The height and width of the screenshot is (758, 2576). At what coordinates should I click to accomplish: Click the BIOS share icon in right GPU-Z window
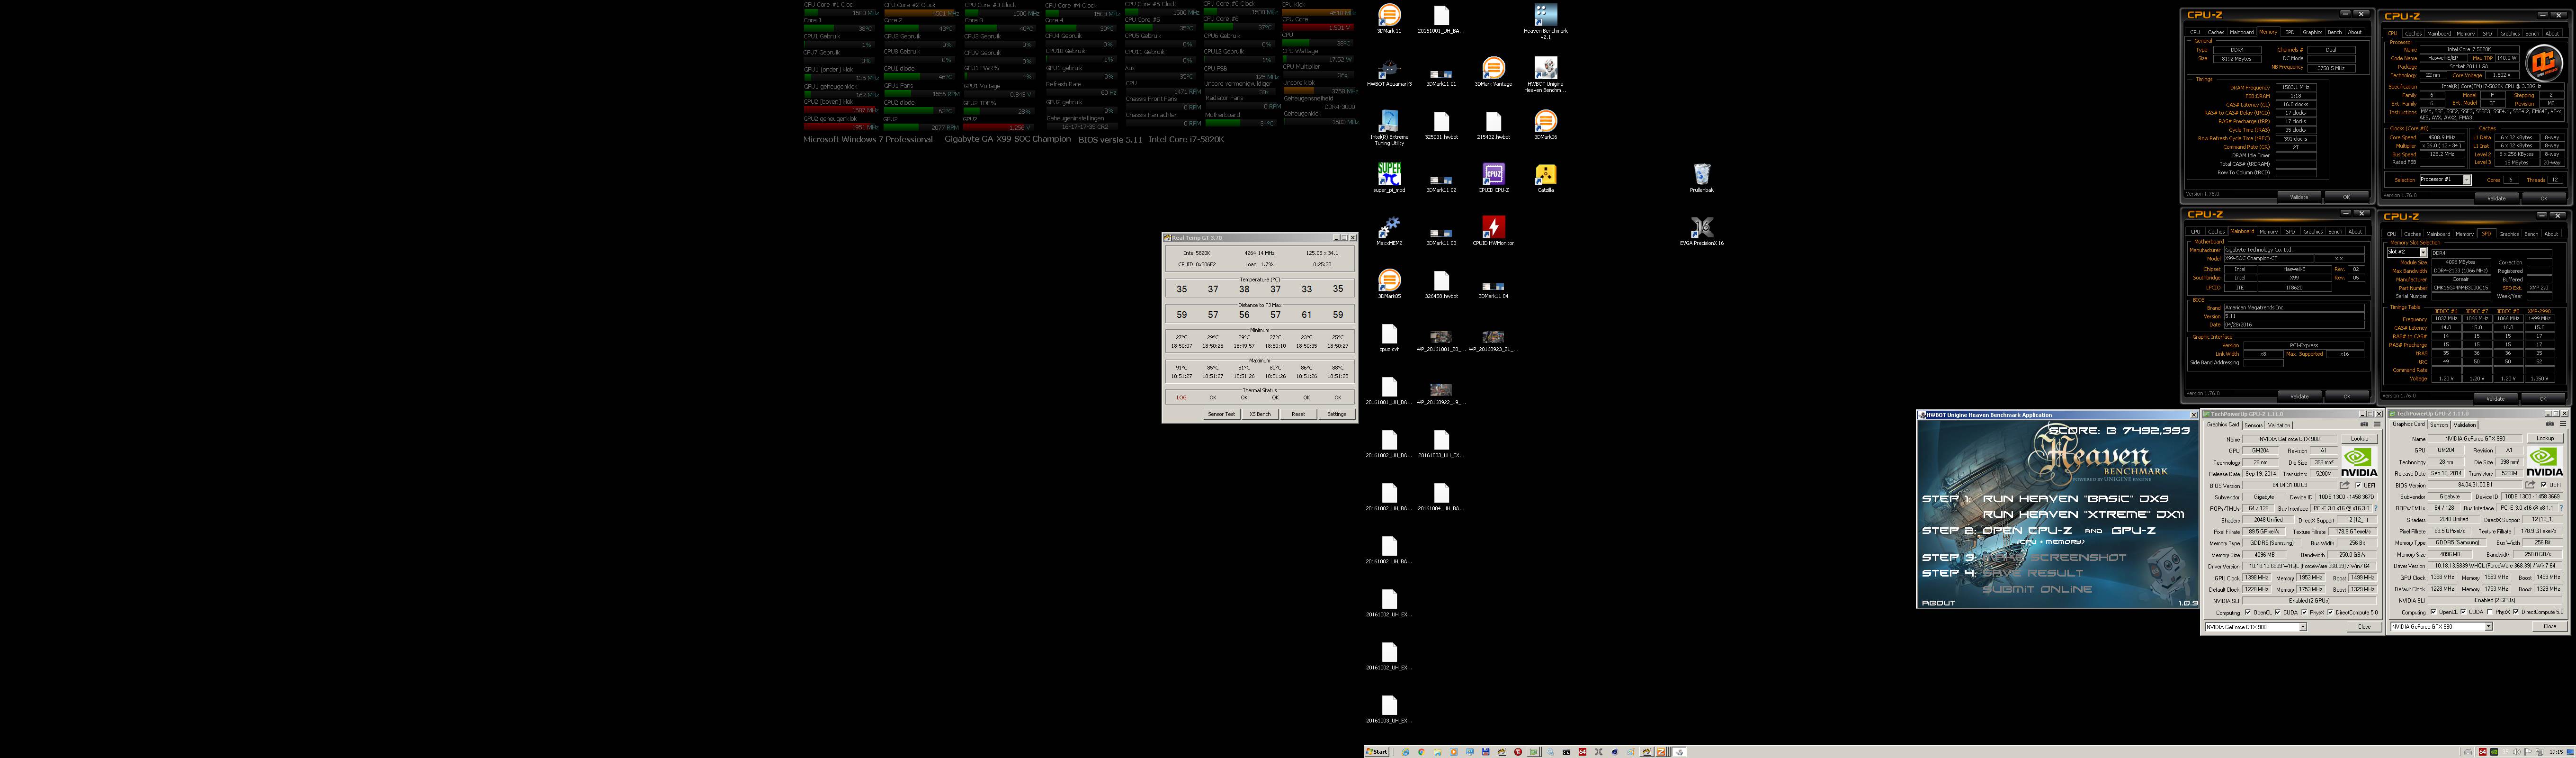pyautogui.click(x=2530, y=484)
